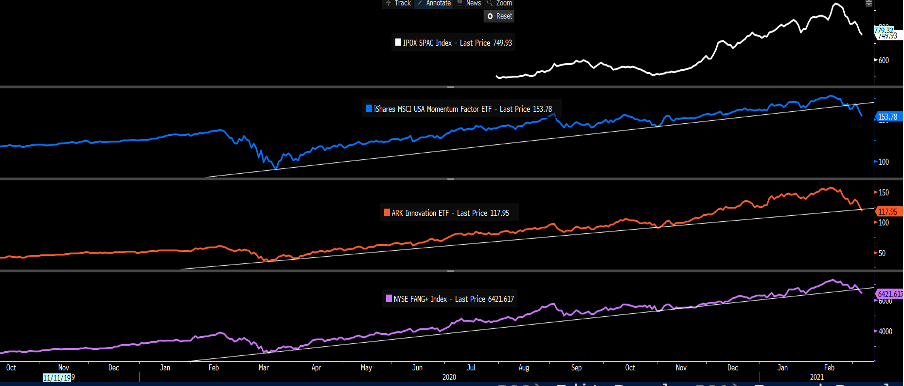The height and width of the screenshot is (386, 904).
Task: Choose the Zoom tool
Action: 499,3
